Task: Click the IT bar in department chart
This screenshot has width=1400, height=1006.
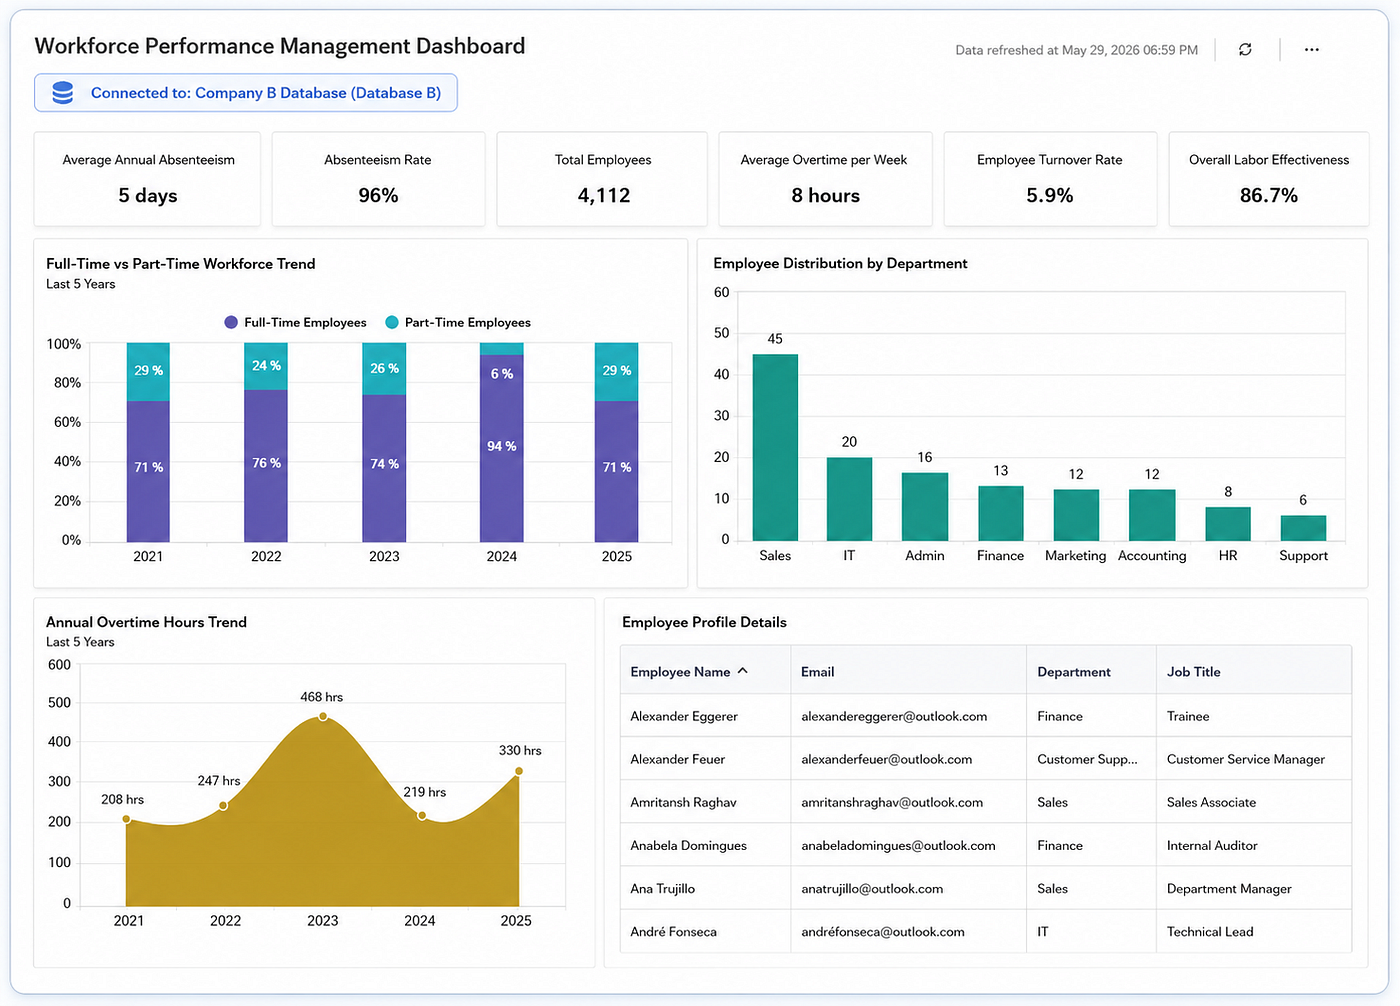Action: tap(849, 499)
